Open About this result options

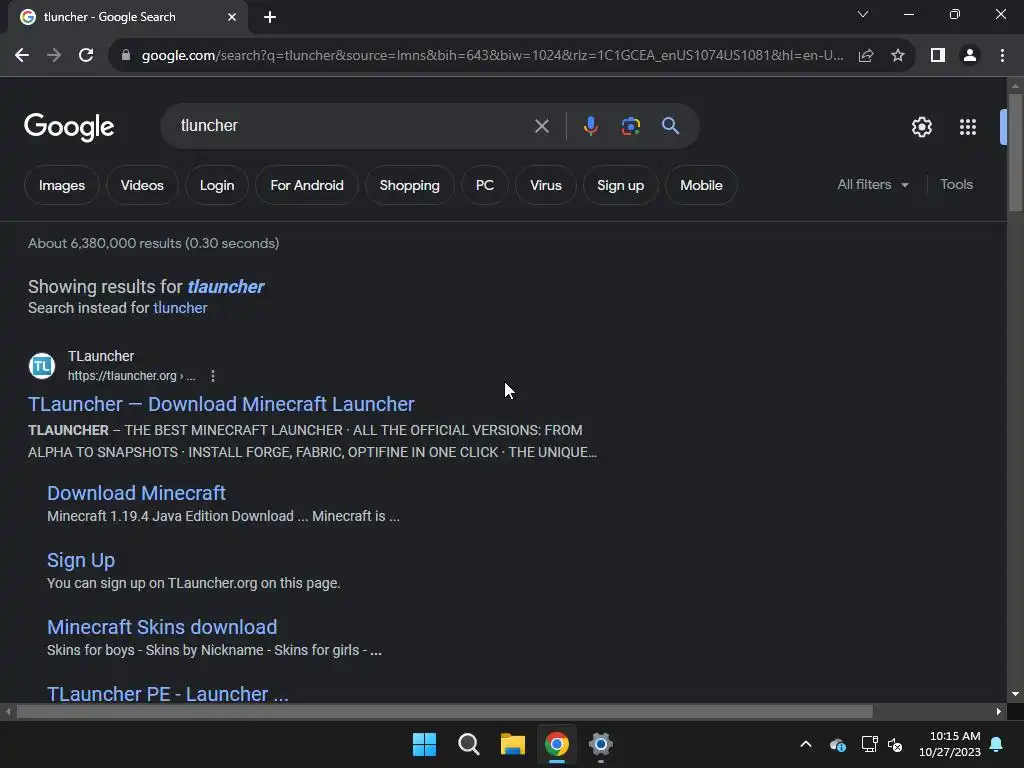[x=213, y=376]
